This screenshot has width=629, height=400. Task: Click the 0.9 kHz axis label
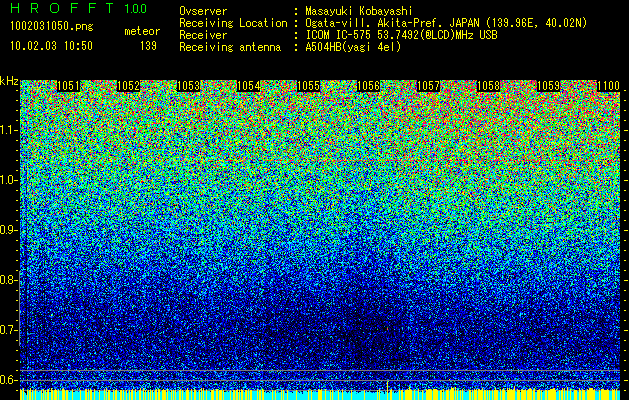tap(8, 230)
